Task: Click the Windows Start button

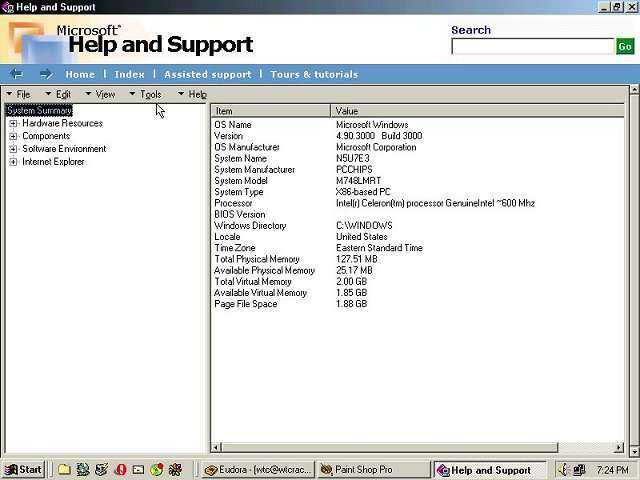Action: point(24,469)
